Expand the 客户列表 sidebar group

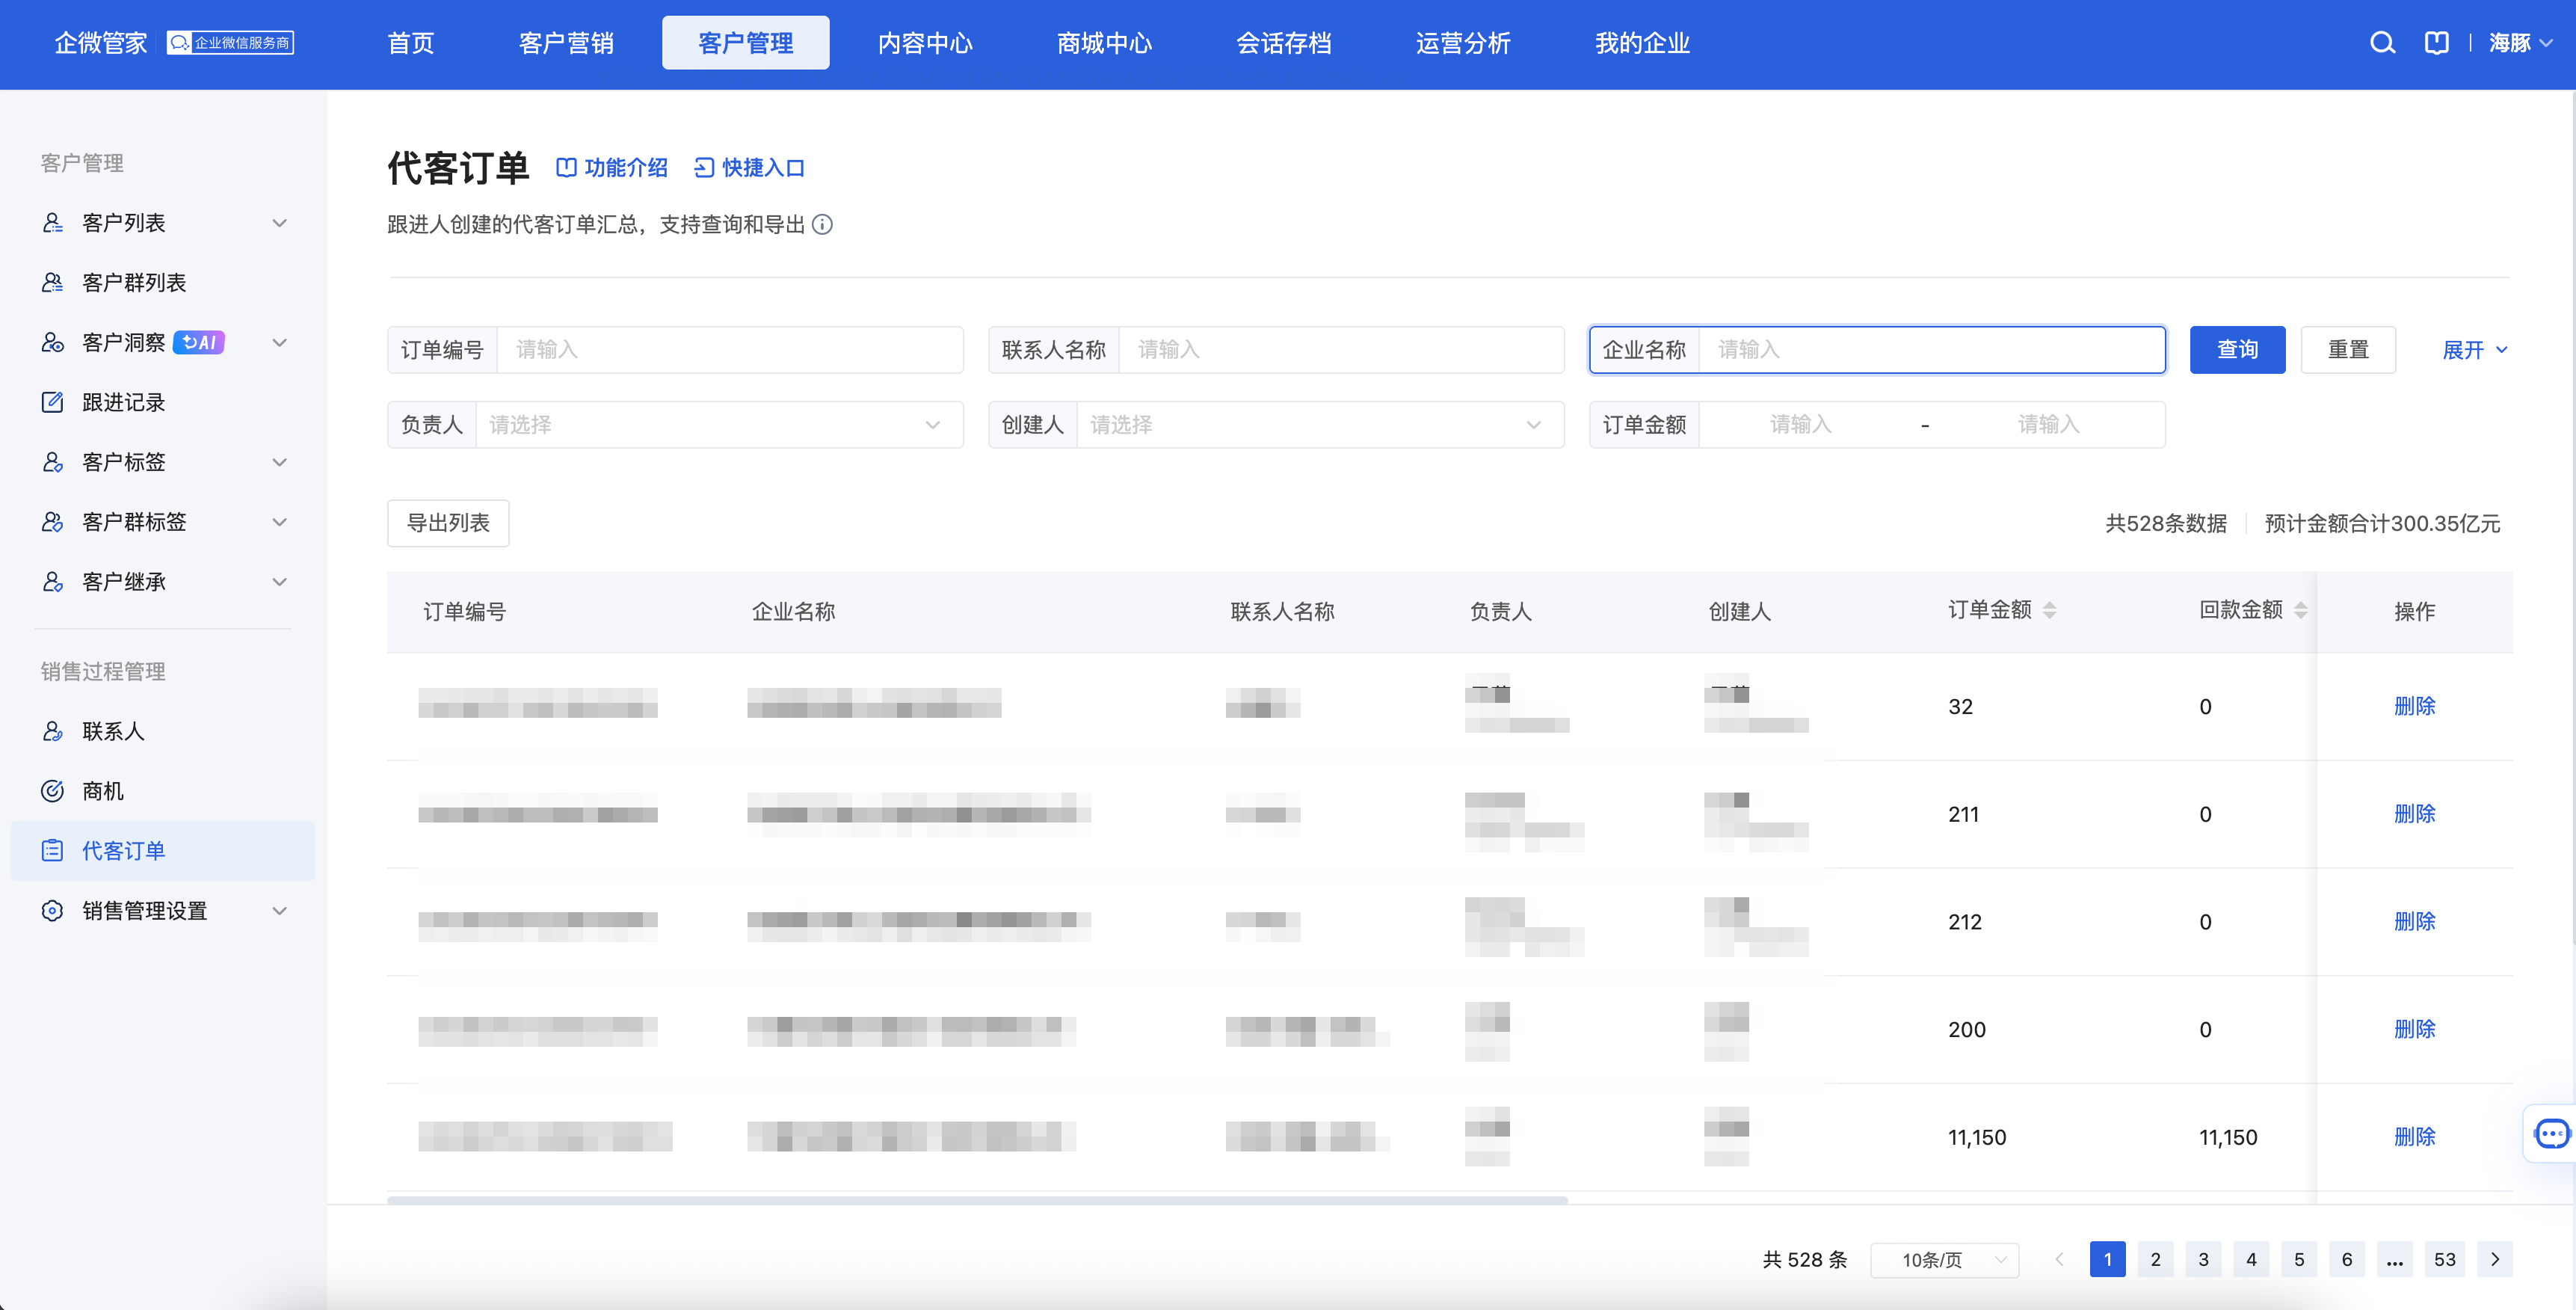[x=280, y=222]
